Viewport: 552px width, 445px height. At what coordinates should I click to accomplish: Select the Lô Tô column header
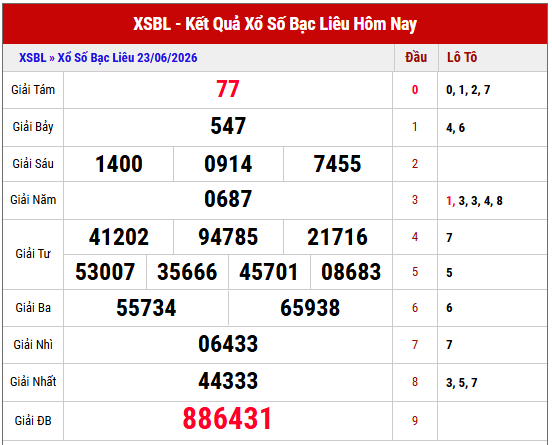coord(462,57)
